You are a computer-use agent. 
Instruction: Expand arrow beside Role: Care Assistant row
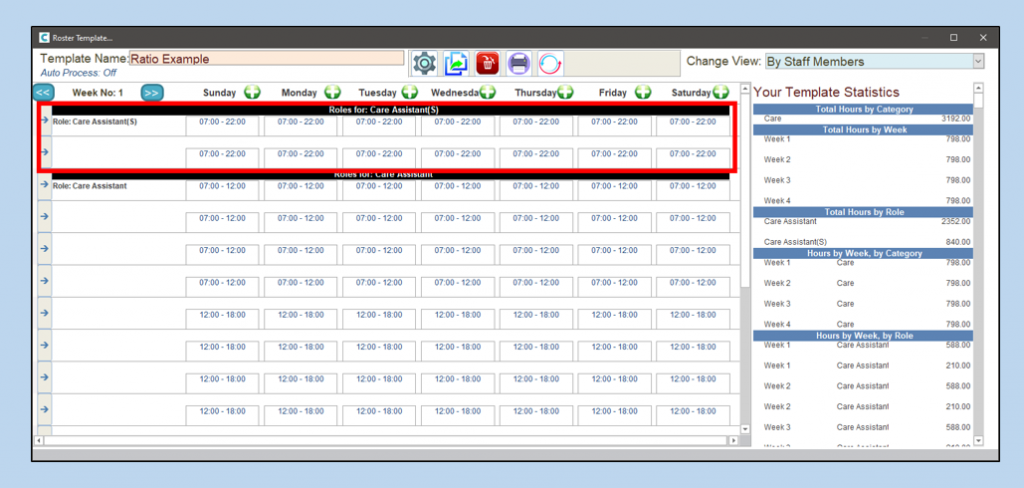(45, 185)
